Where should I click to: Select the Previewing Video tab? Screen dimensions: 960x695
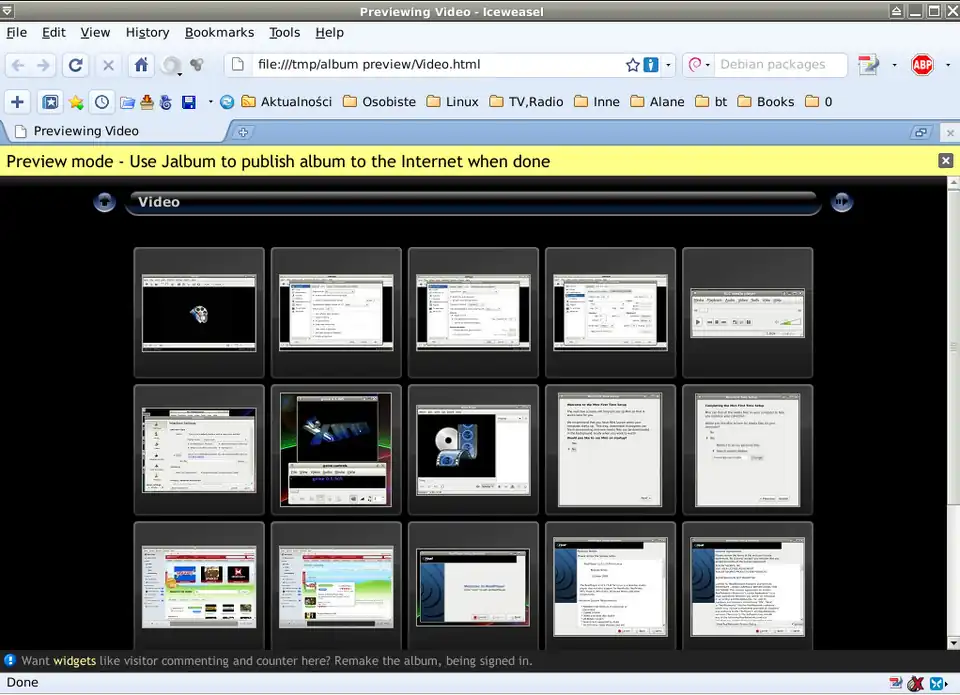click(85, 131)
